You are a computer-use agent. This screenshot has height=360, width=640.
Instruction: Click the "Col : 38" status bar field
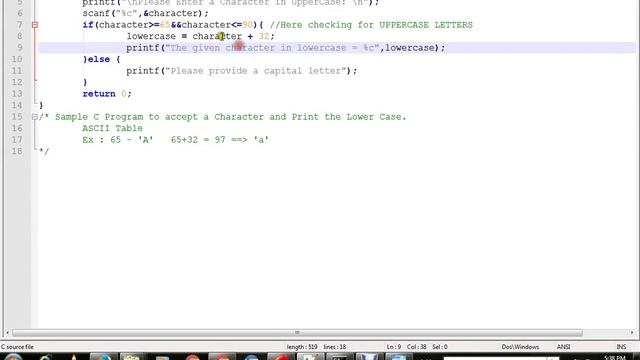416,347
